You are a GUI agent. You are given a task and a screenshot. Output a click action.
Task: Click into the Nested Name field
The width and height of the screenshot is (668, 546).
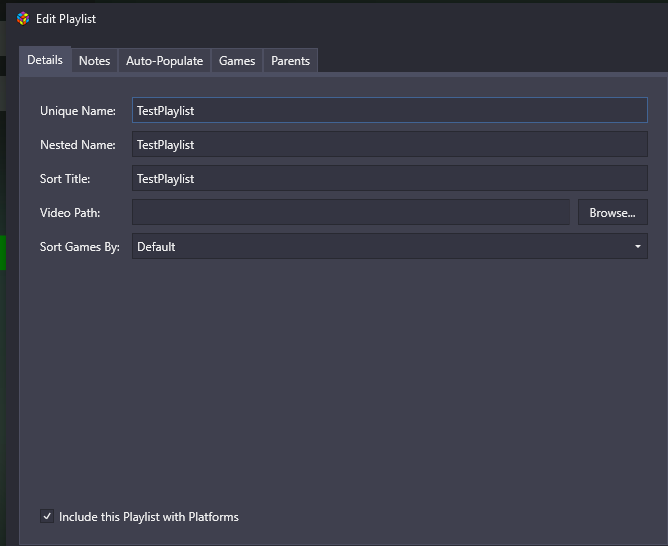point(390,144)
